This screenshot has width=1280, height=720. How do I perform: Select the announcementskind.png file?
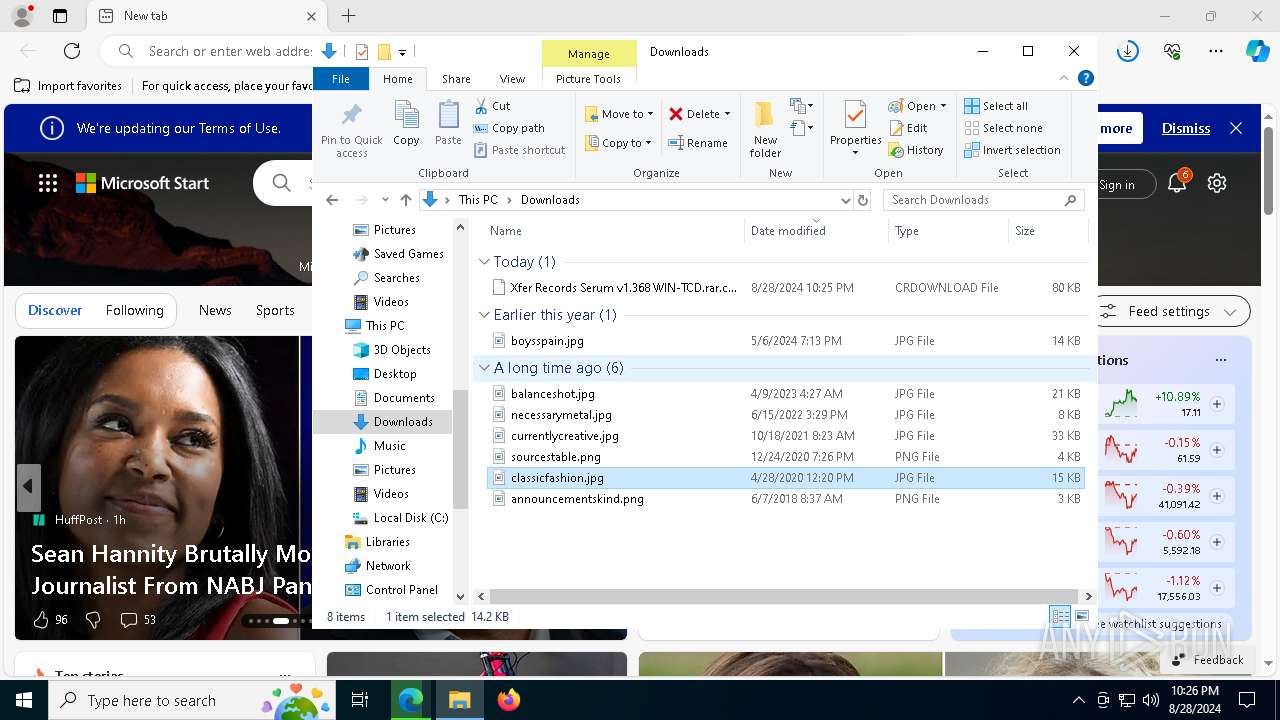point(577,499)
